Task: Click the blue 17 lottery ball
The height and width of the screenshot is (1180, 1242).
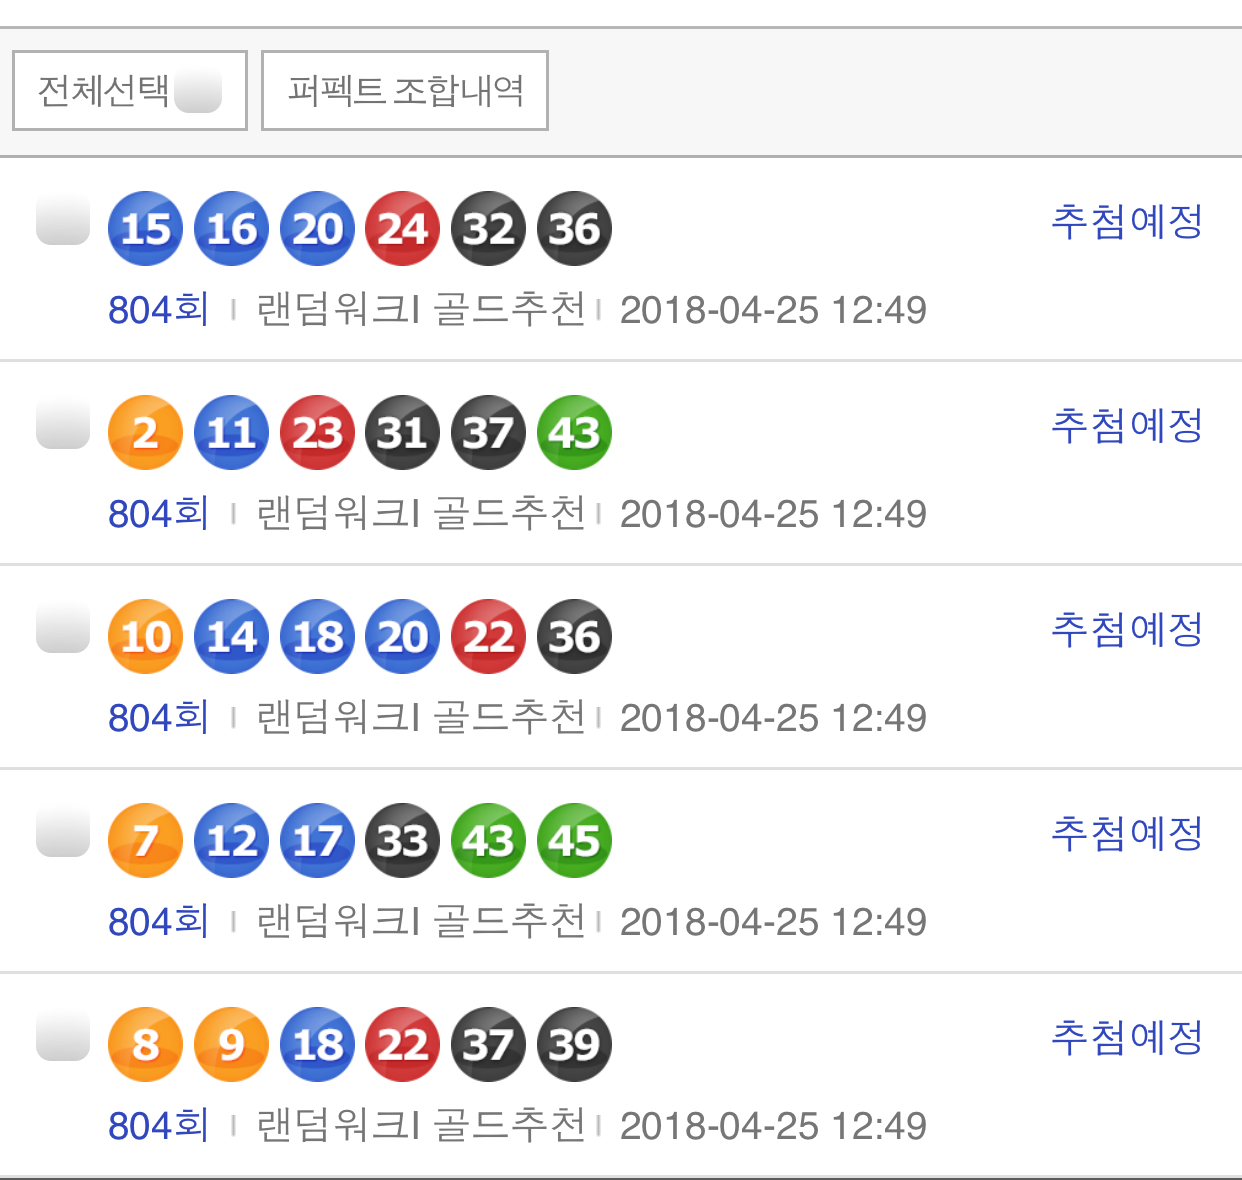Action: 317,841
